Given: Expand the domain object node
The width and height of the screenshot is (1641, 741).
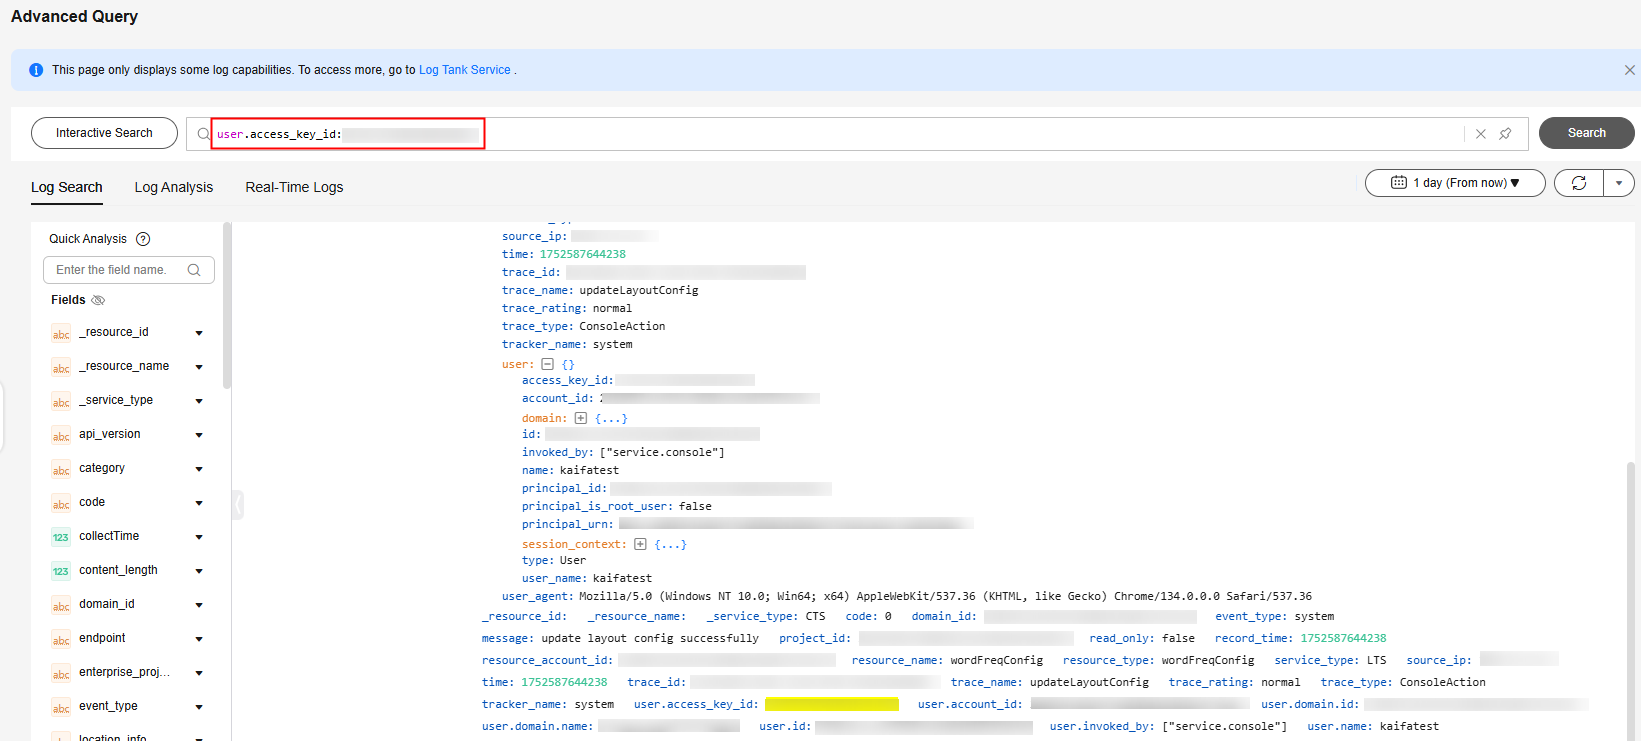Looking at the screenshot, I should [x=580, y=418].
